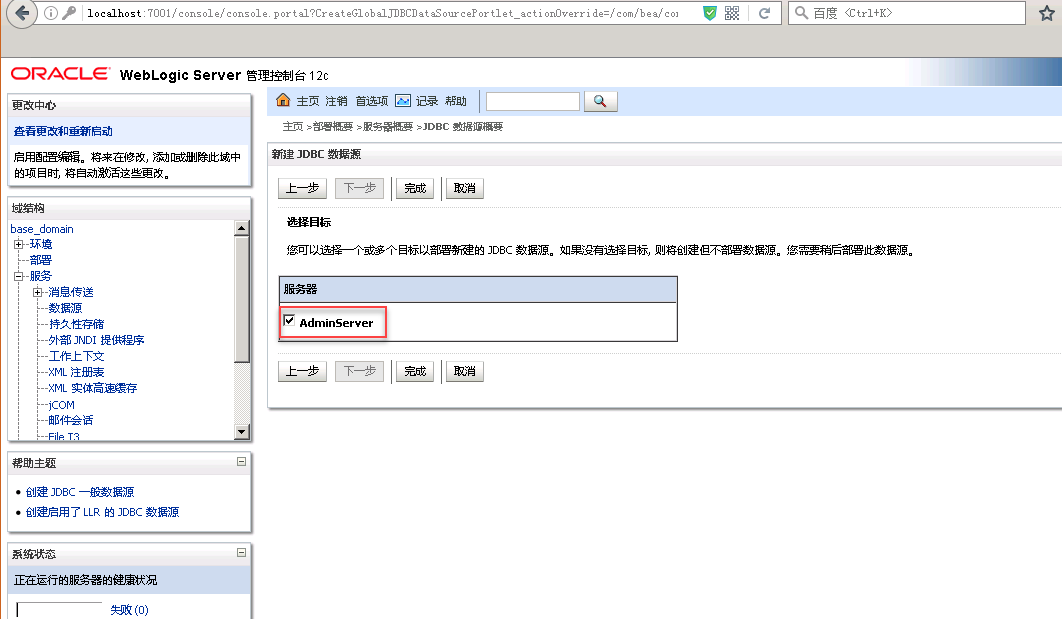Select 外部 JNDI 提供程序 in the tree
Screen dimensions: 1062x619
pos(96,340)
